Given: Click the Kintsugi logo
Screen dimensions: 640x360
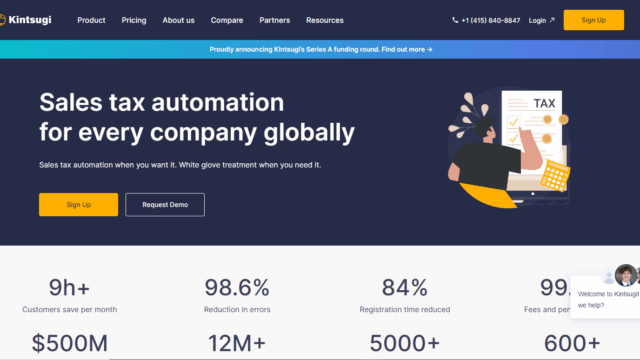Looking at the screenshot, I should click(x=26, y=20).
